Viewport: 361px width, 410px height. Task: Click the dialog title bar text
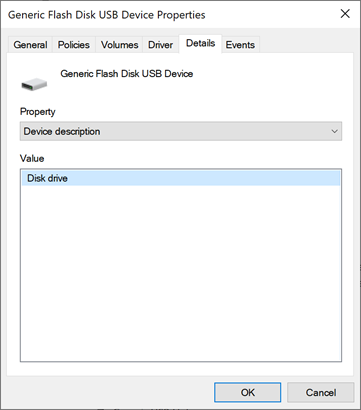click(x=107, y=15)
